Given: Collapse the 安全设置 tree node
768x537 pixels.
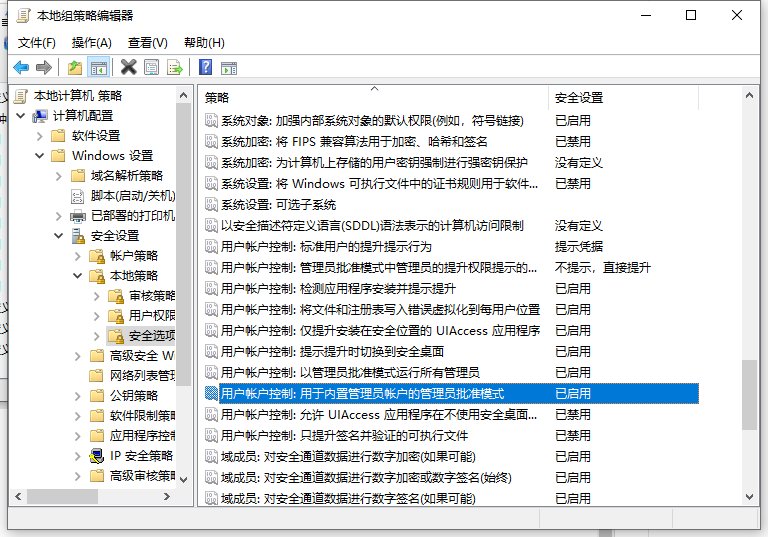Looking at the screenshot, I should [x=58, y=236].
